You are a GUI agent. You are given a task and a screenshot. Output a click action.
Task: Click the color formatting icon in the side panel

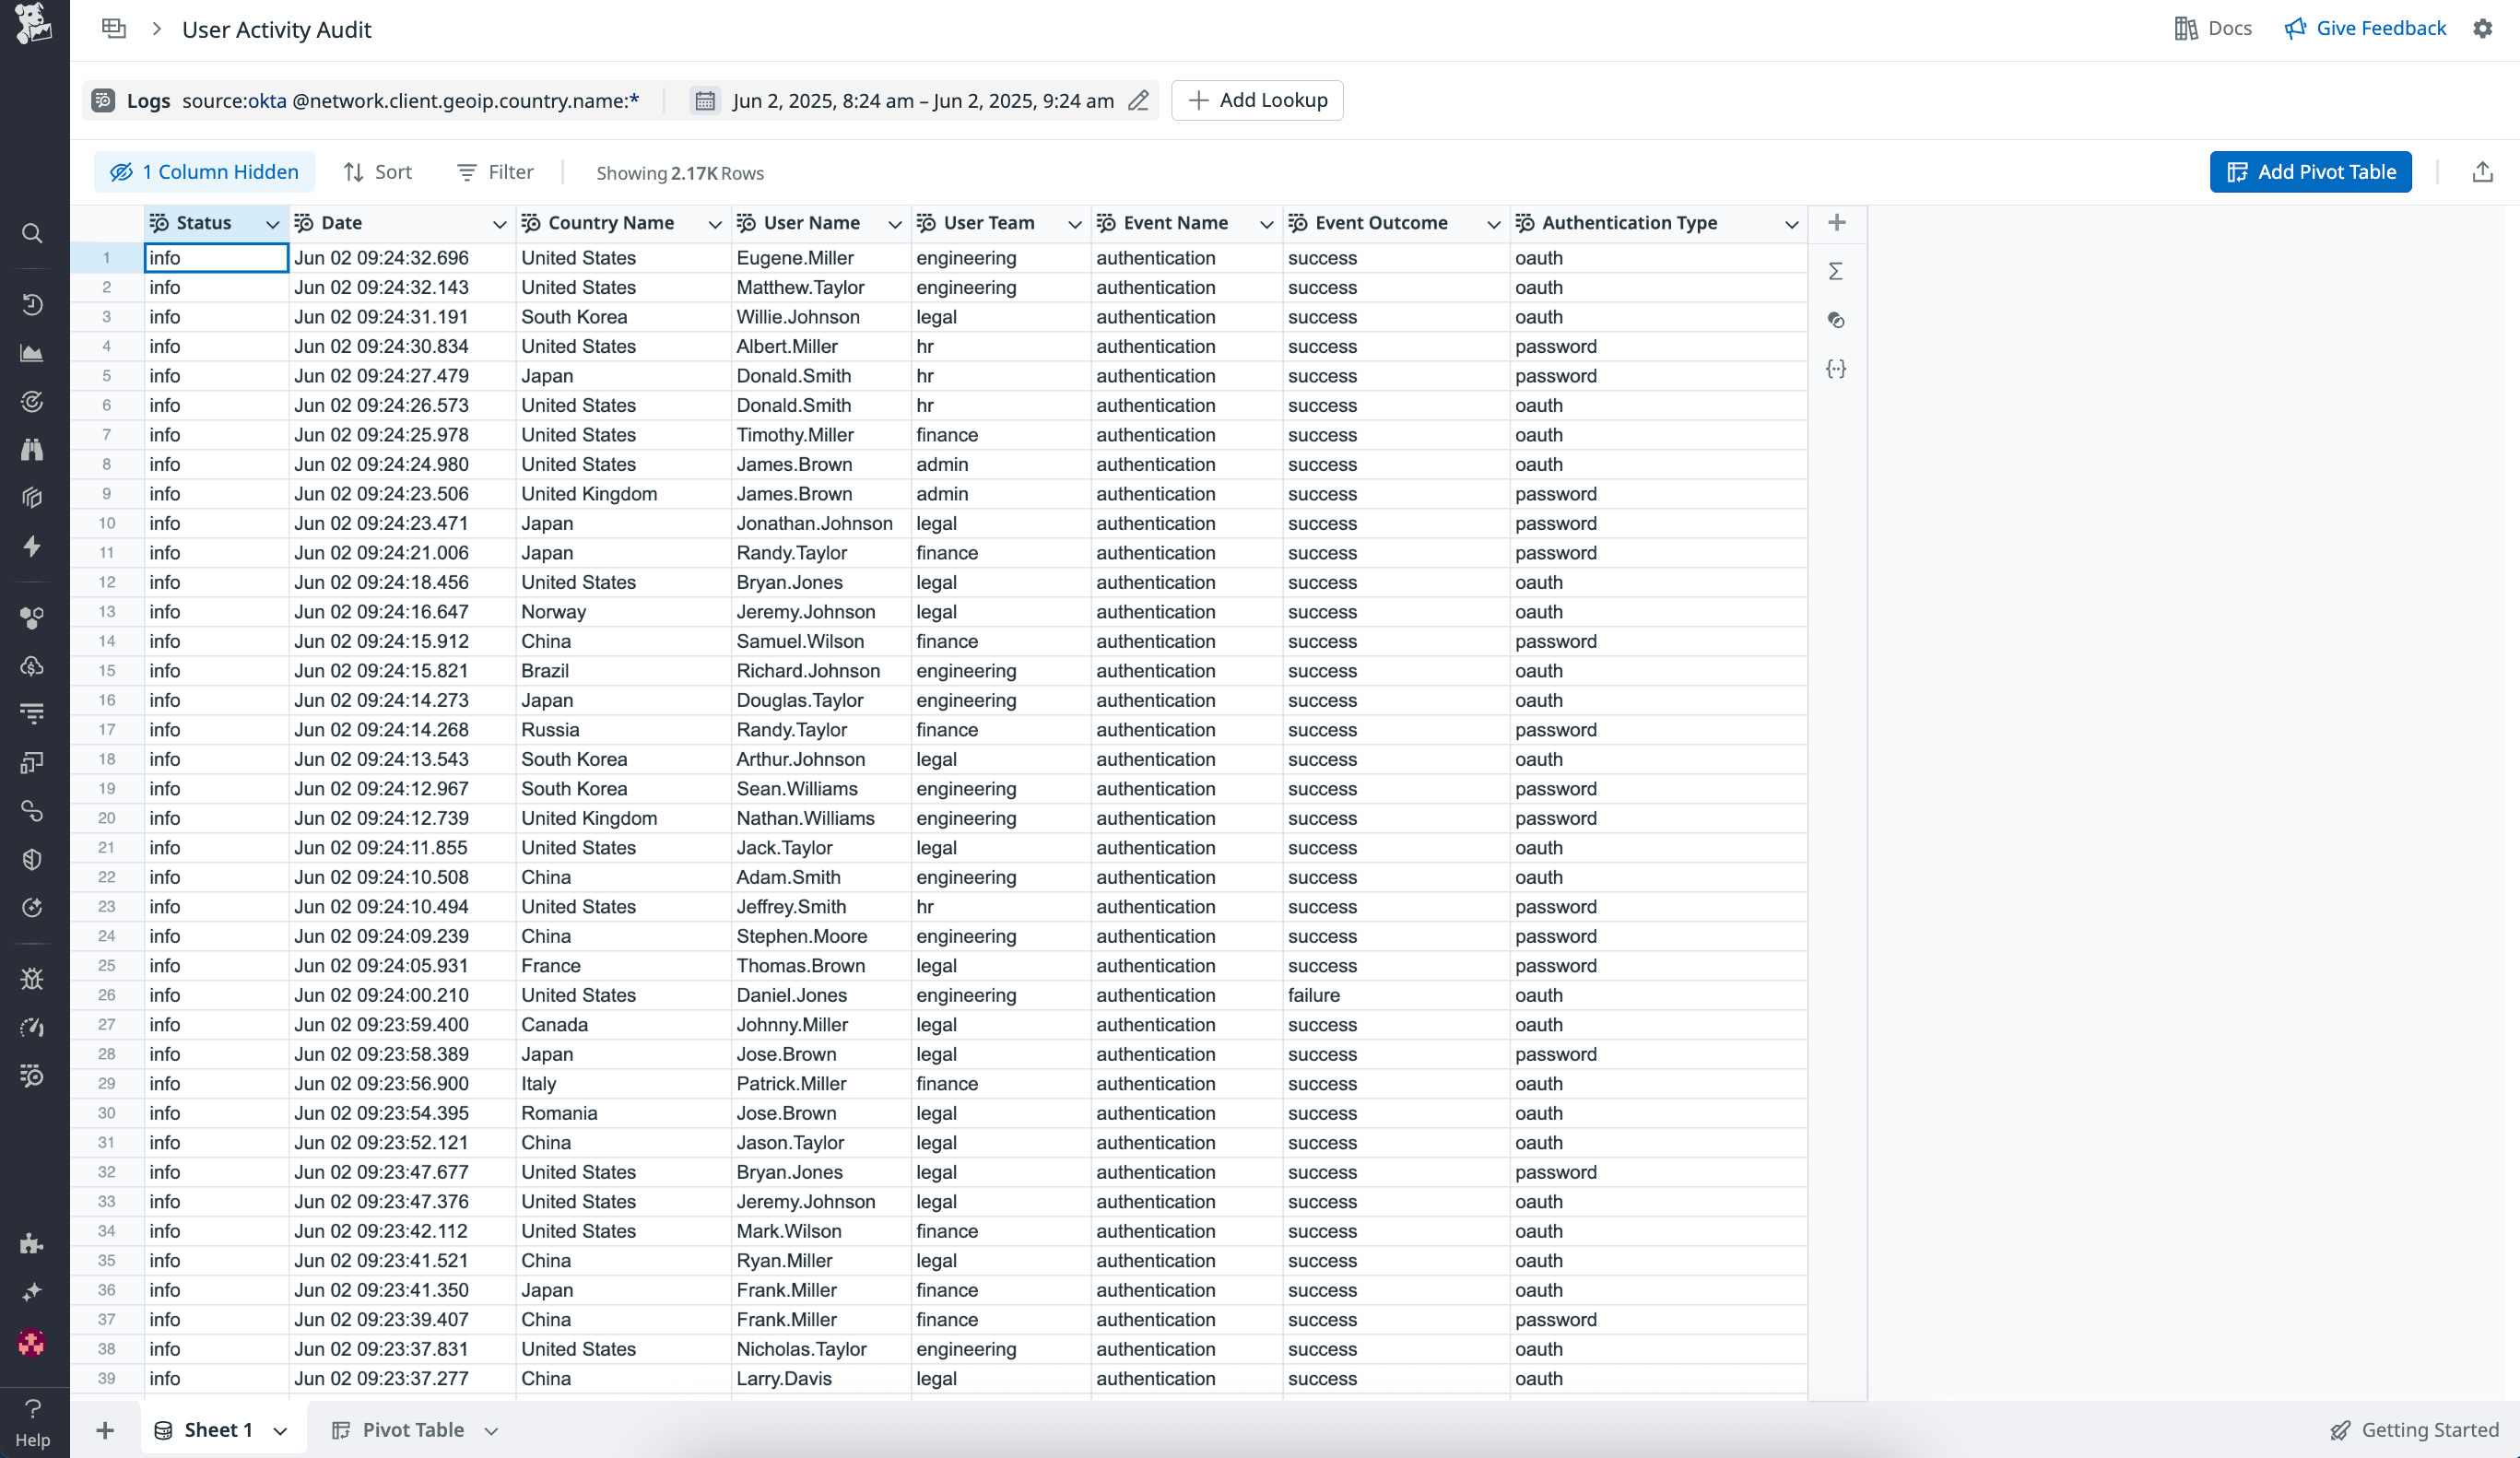[1836, 320]
